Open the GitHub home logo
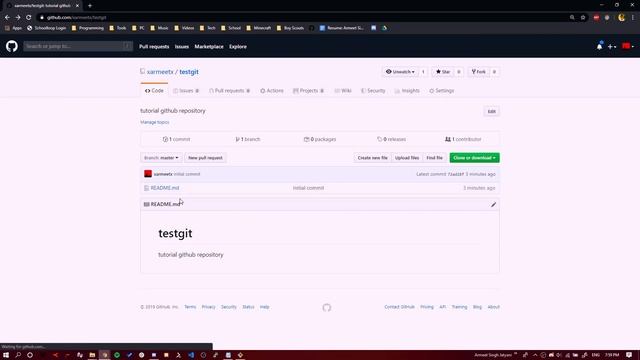640x360 pixels. (x=12, y=46)
